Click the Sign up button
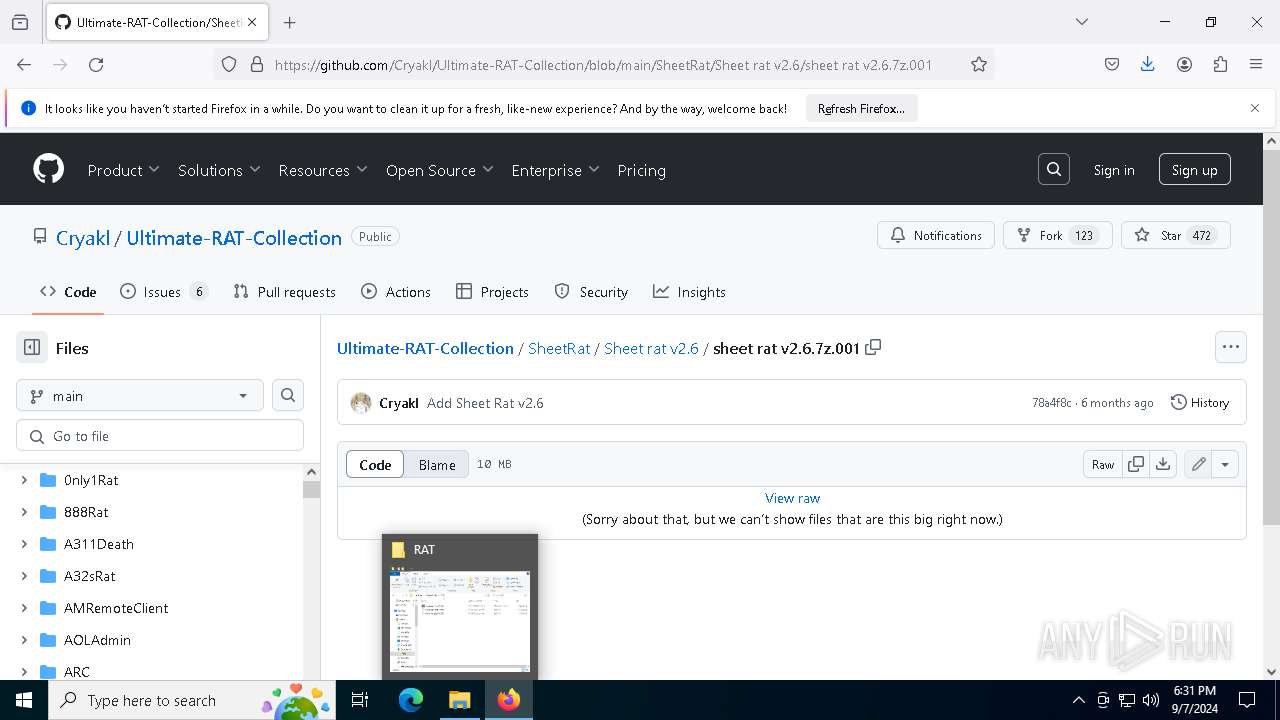Image resolution: width=1280 pixels, height=720 pixels. point(1195,170)
